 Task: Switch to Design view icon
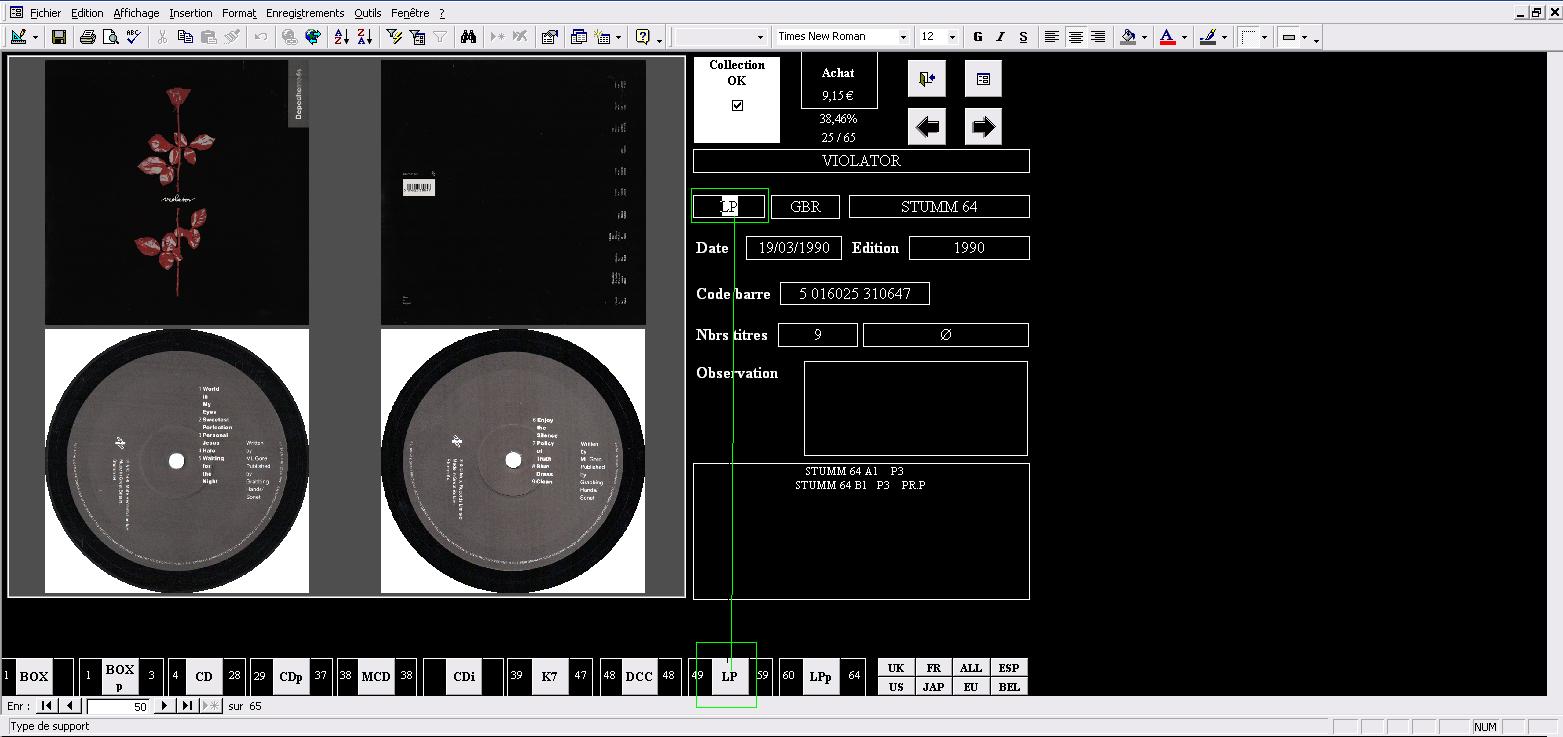point(18,37)
